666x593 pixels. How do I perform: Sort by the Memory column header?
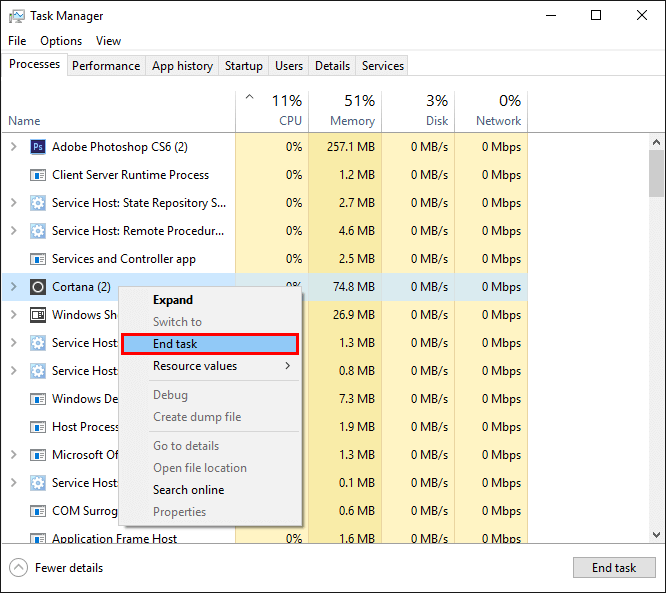pos(345,112)
